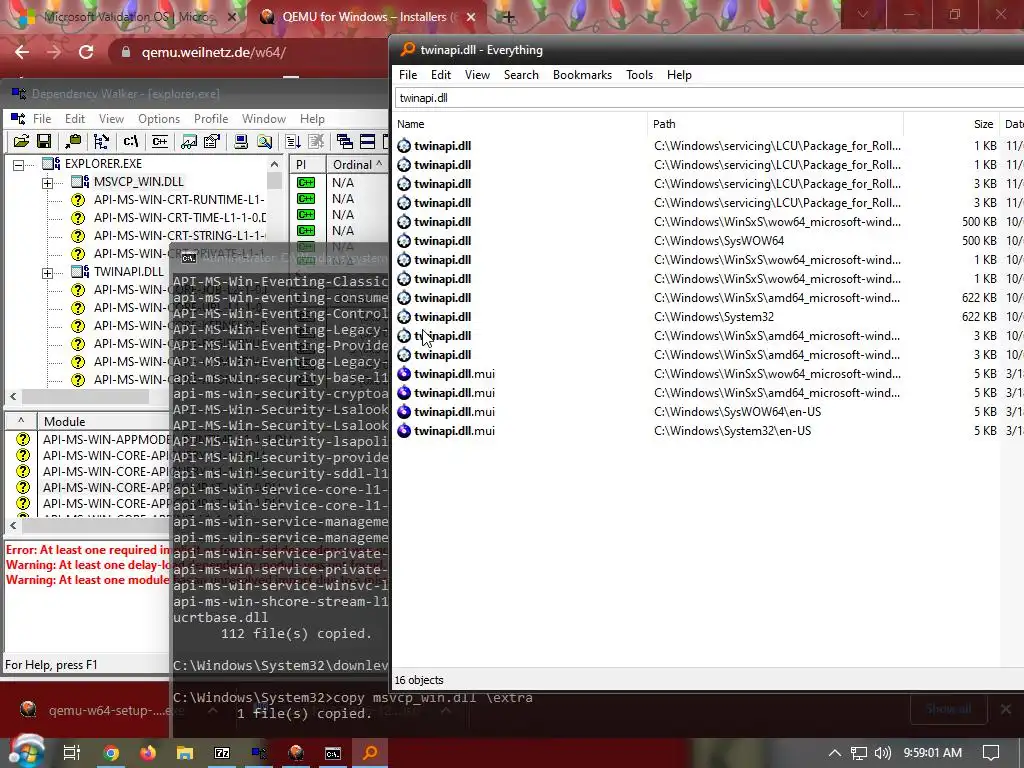Screen dimensions: 1024x768
Task: Open Firefox from taskbar
Action: point(148,753)
